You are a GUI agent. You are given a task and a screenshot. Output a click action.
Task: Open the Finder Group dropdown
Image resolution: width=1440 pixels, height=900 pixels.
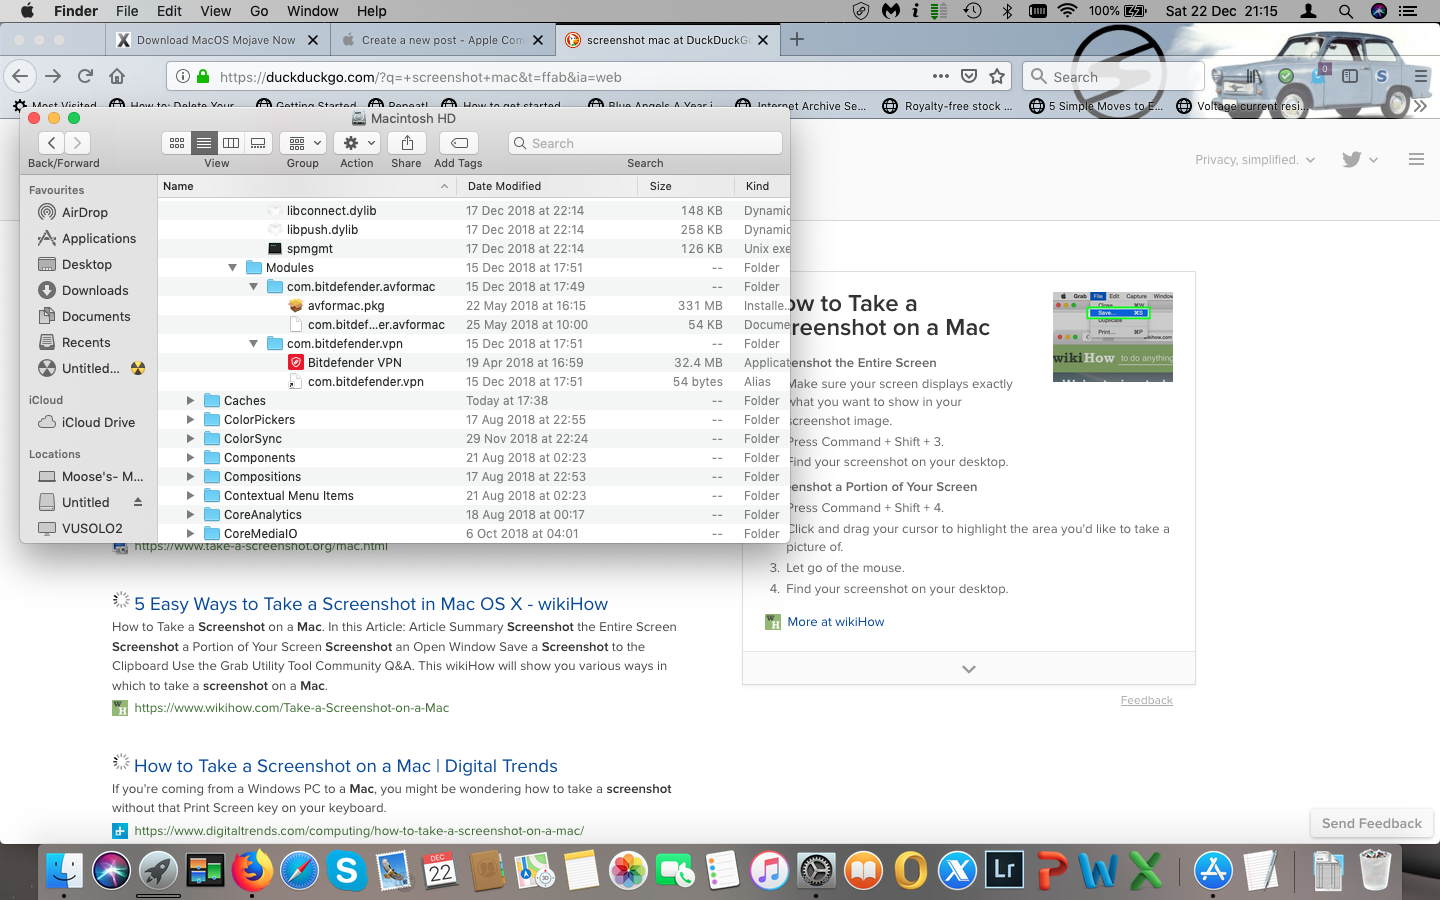coord(302,143)
